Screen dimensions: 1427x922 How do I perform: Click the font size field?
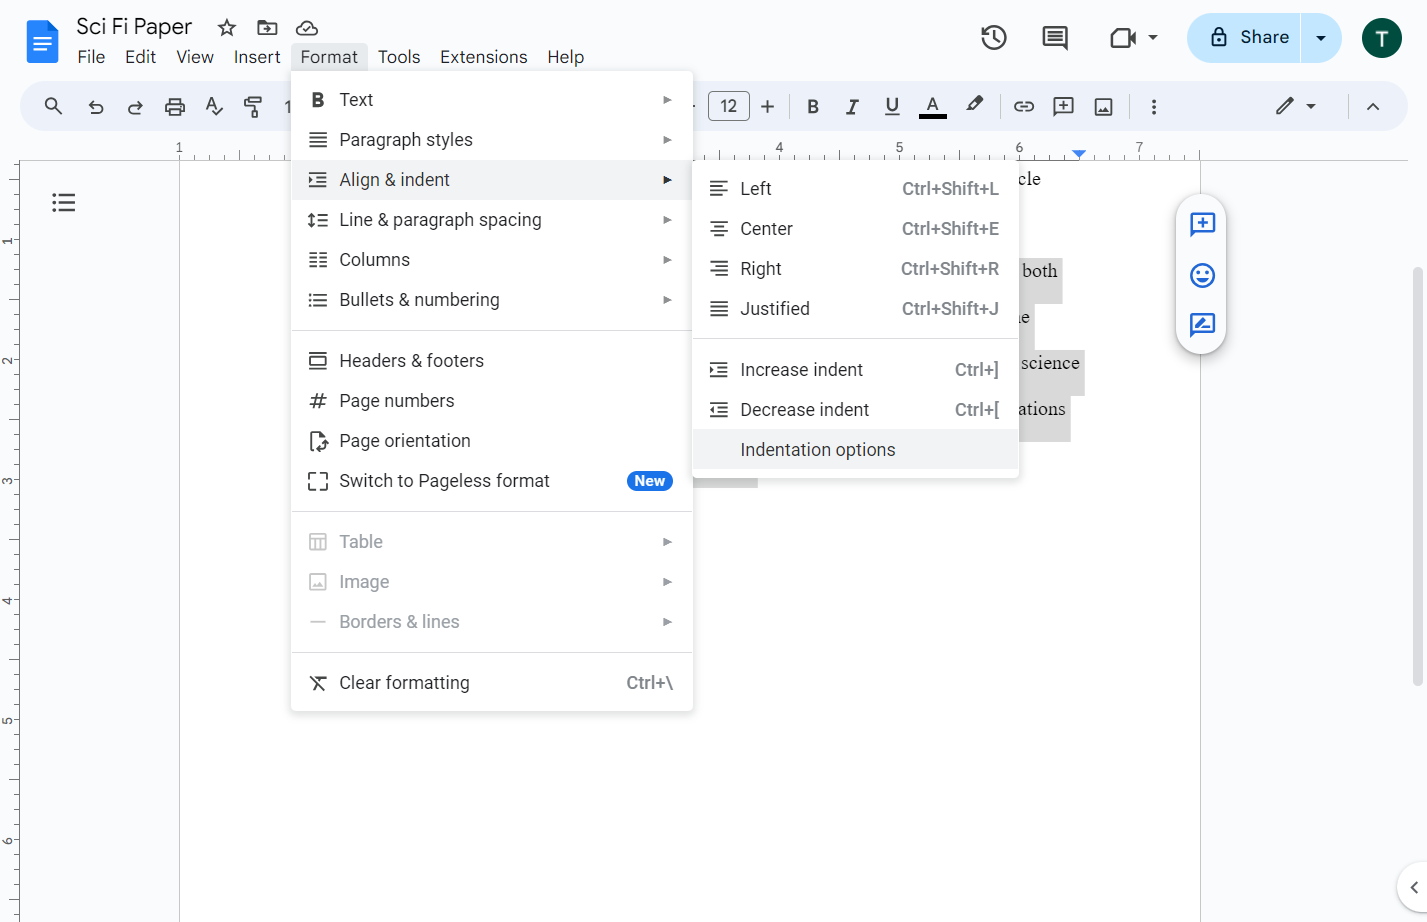(729, 106)
